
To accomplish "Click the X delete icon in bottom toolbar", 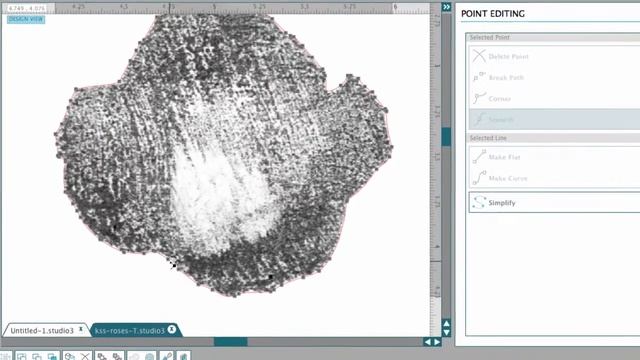I will 85,356.
